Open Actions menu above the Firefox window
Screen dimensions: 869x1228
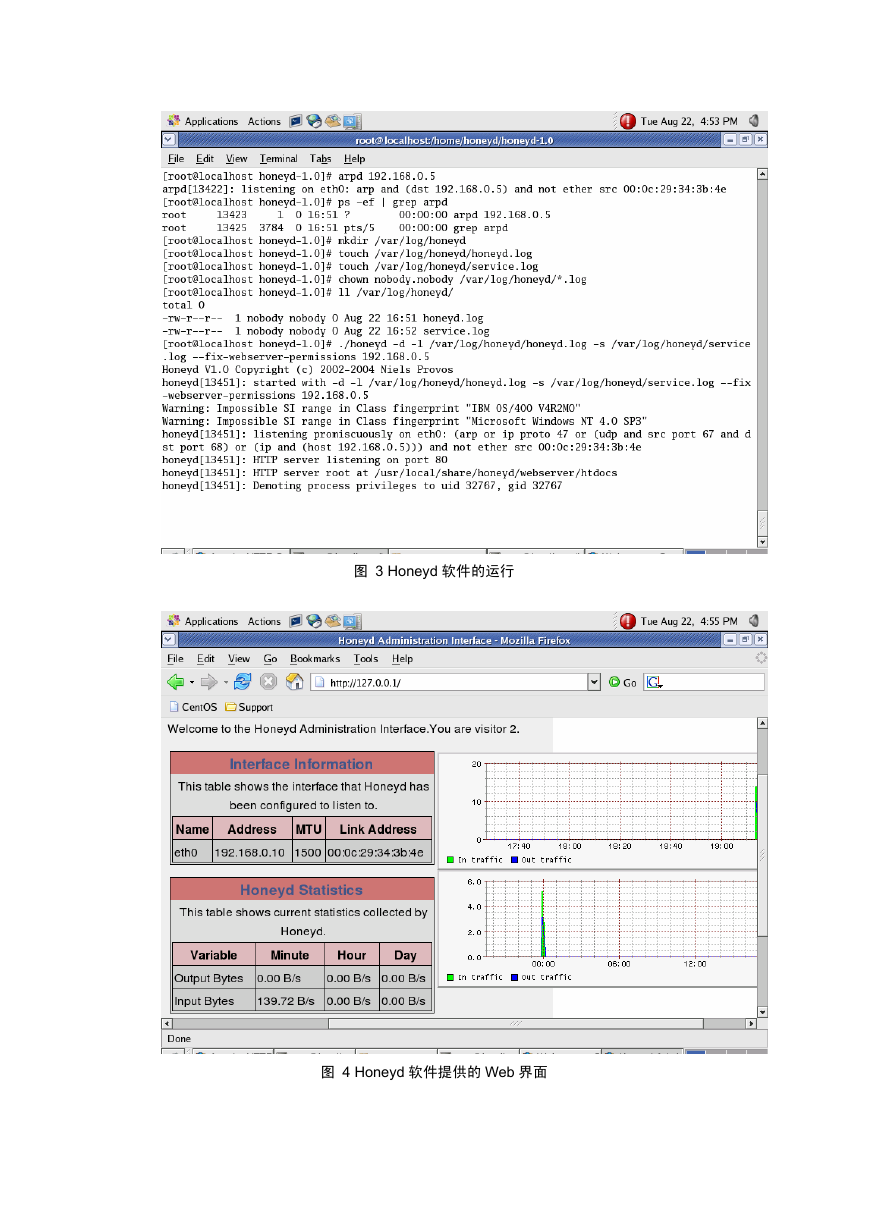pyautogui.click(x=264, y=621)
